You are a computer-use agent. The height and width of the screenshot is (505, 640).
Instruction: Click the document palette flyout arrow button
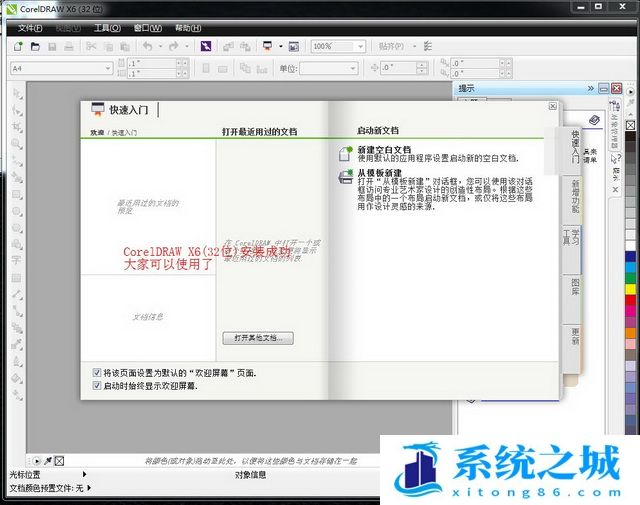[36, 461]
